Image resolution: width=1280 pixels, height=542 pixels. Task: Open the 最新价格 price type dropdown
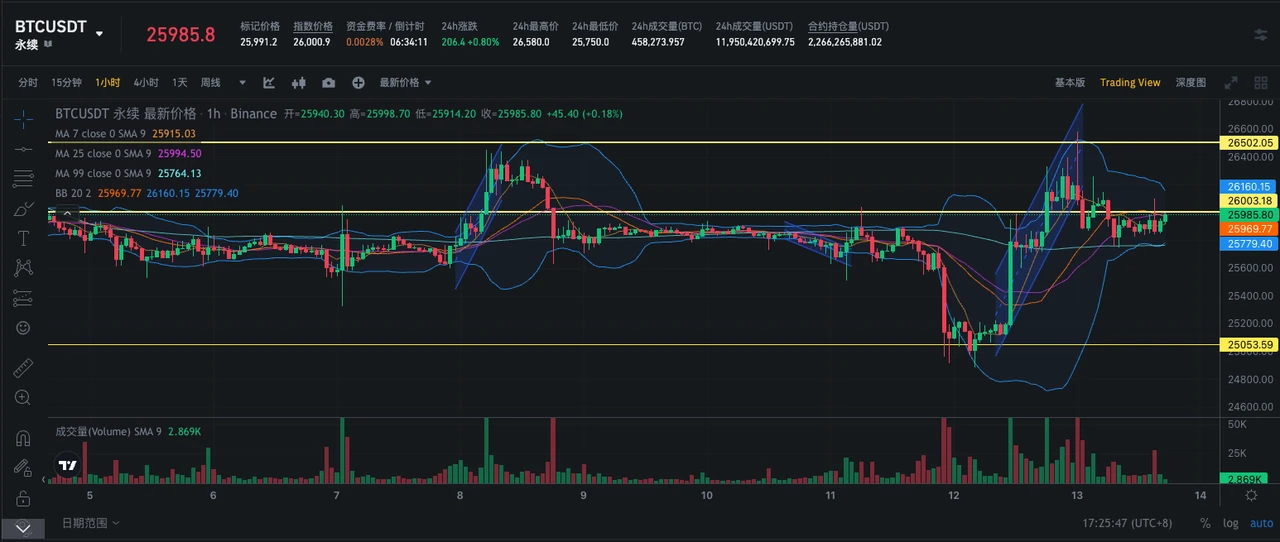pos(405,82)
